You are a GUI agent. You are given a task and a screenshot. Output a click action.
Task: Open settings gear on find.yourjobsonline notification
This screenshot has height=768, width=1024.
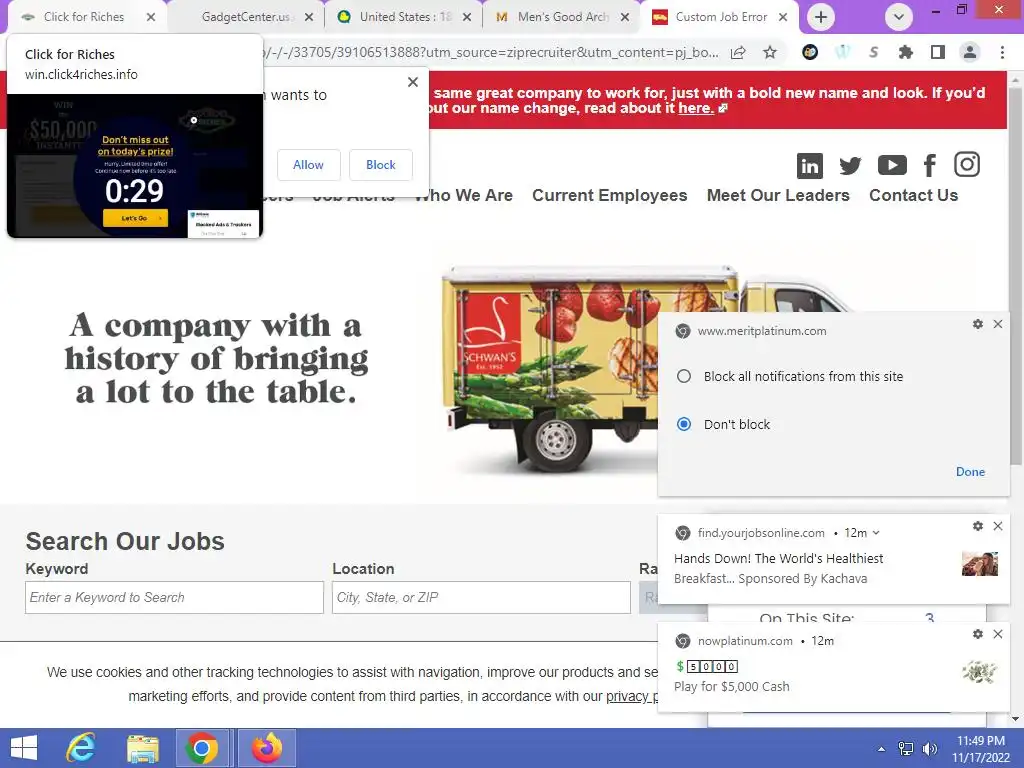pyautogui.click(x=978, y=526)
